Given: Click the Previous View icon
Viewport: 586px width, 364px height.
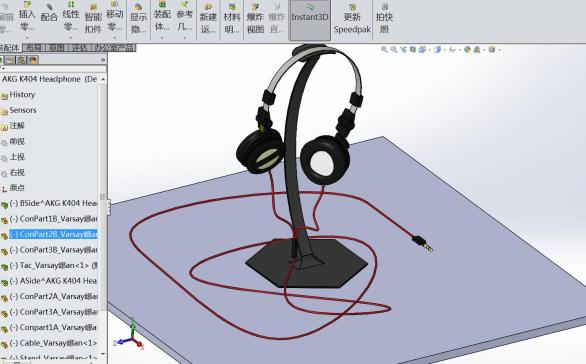Looking at the screenshot, I should 403,49.
